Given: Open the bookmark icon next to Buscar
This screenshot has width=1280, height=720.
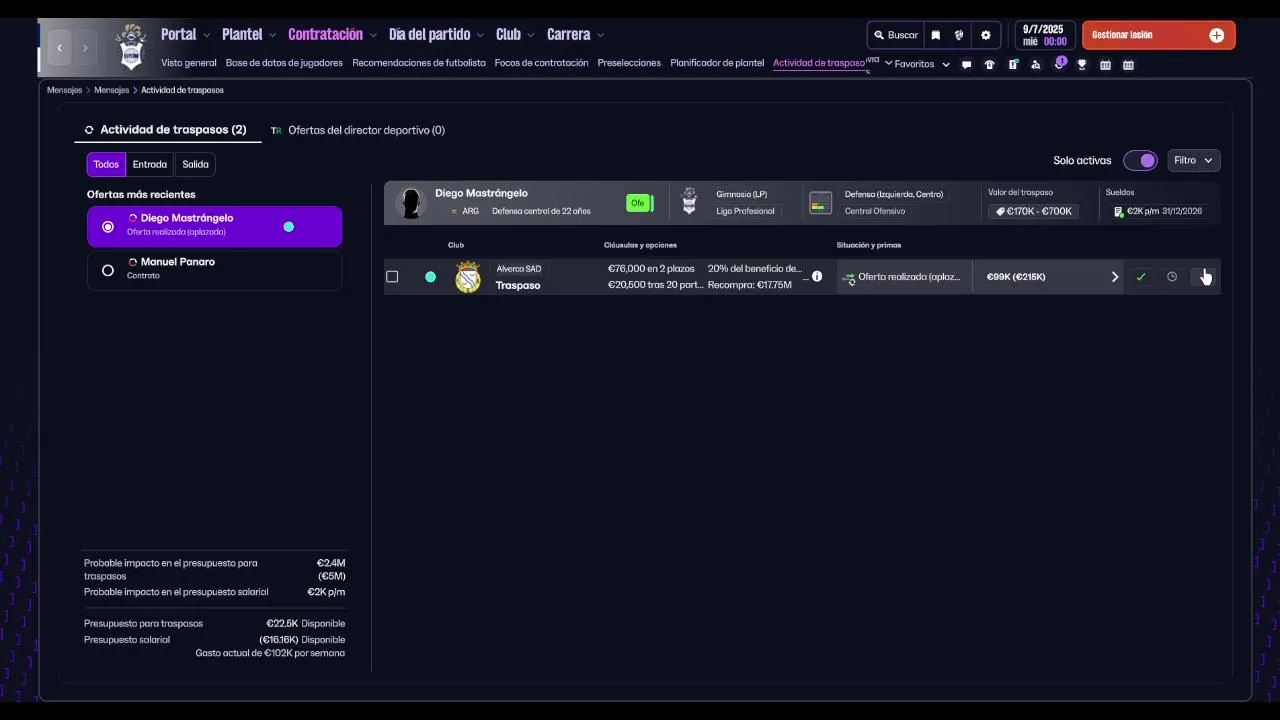Looking at the screenshot, I should [936, 35].
